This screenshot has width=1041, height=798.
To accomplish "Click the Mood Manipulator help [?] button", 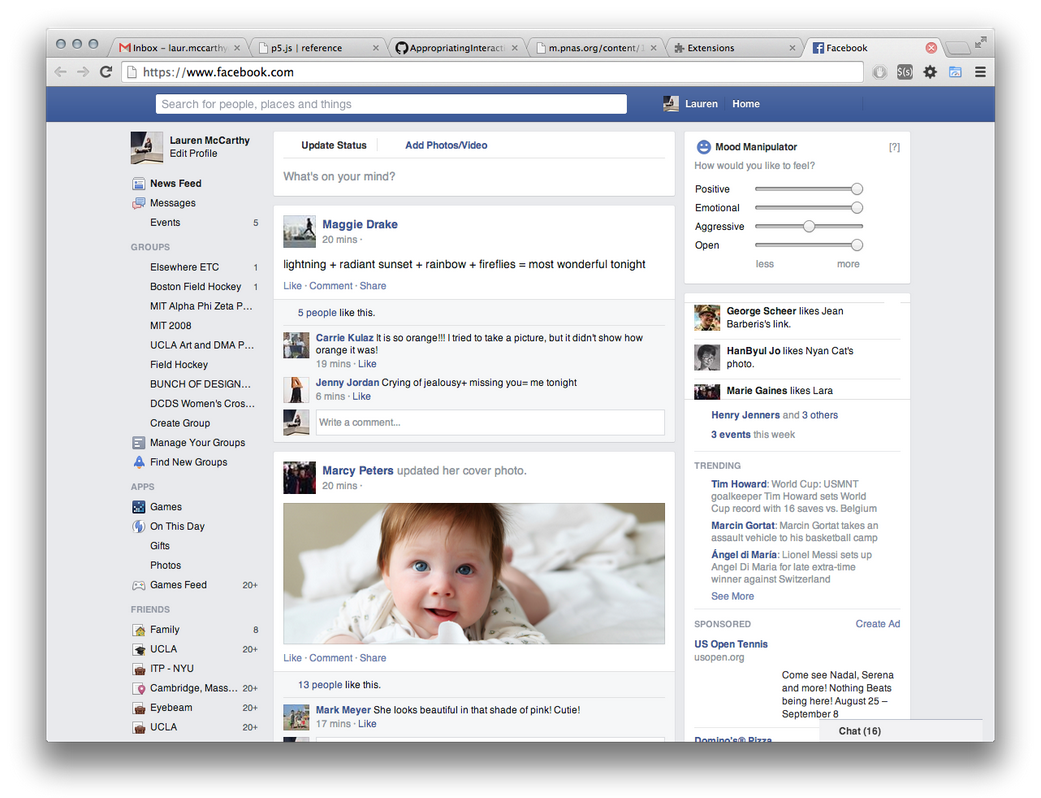I will pos(894,147).
